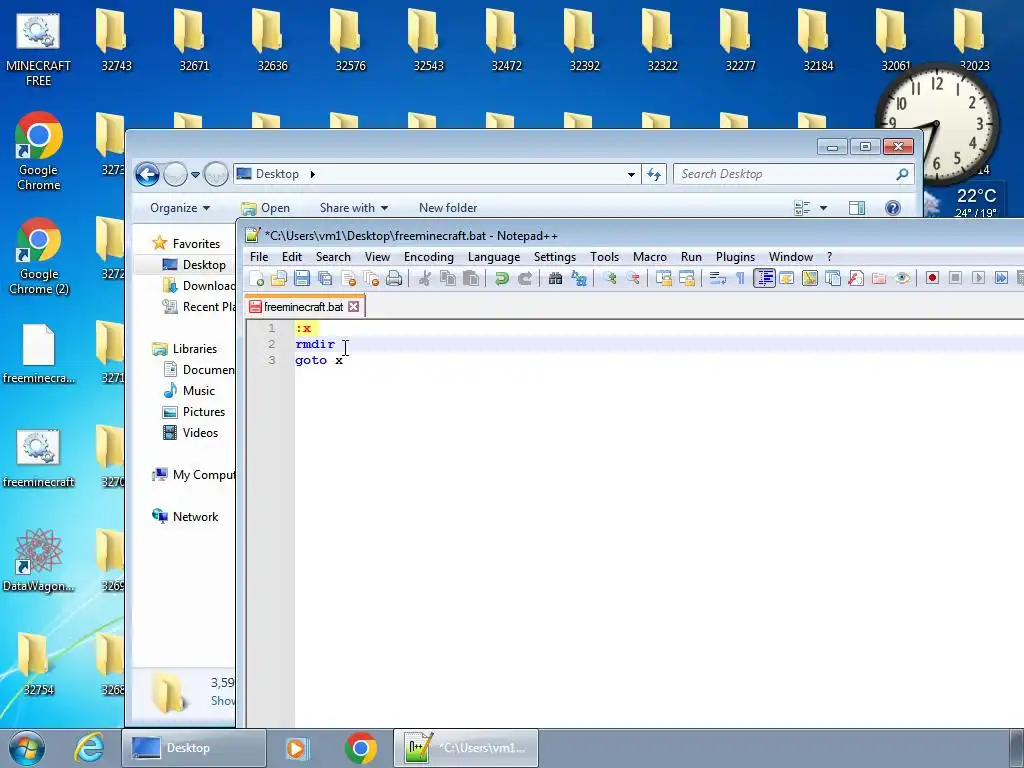Click the Stop Recording macro icon

pos(955,279)
